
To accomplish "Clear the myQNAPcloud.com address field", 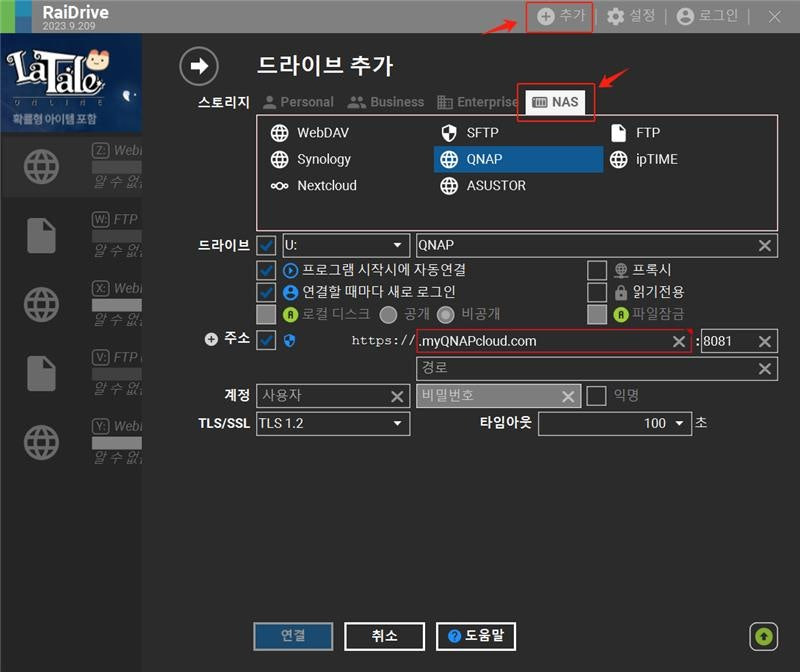I will [x=679, y=341].
